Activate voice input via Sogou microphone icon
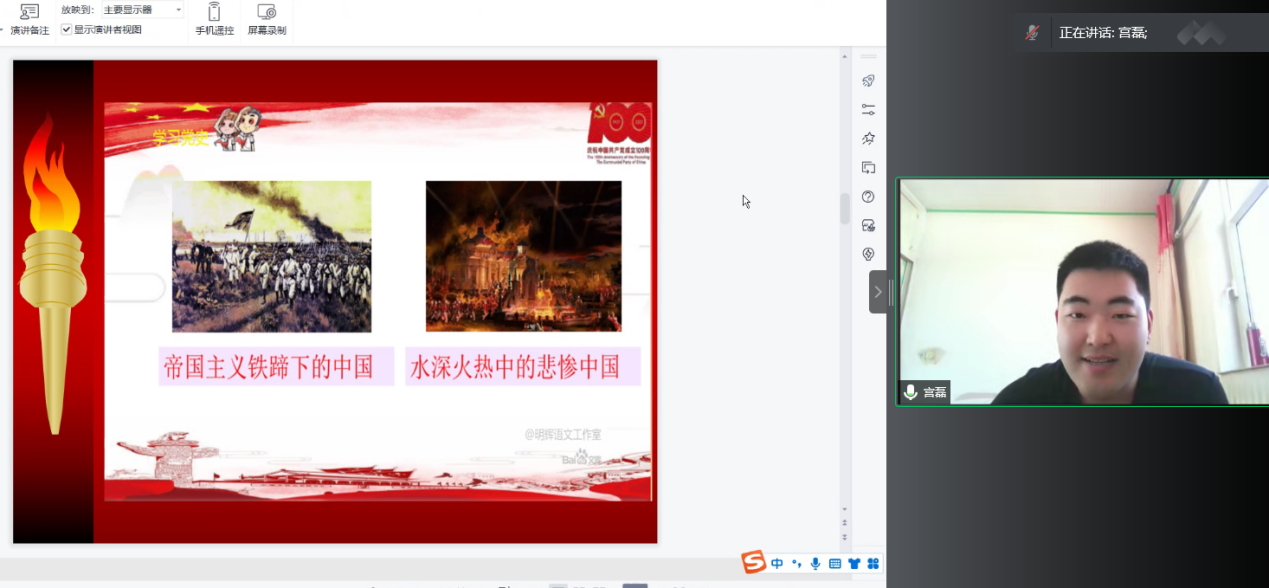 (814, 562)
